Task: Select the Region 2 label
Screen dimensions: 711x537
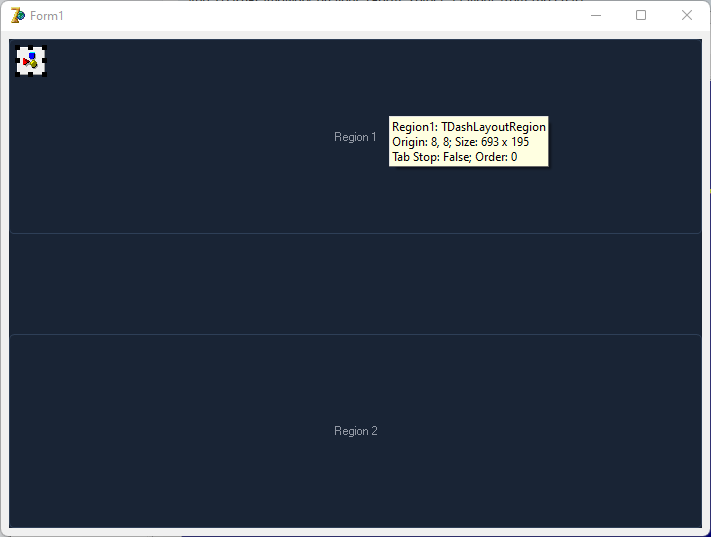Action: (356, 431)
